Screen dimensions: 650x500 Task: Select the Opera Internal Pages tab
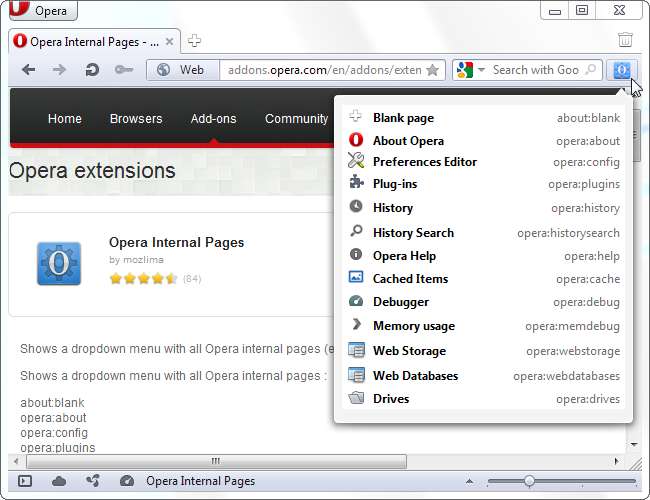tap(95, 41)
